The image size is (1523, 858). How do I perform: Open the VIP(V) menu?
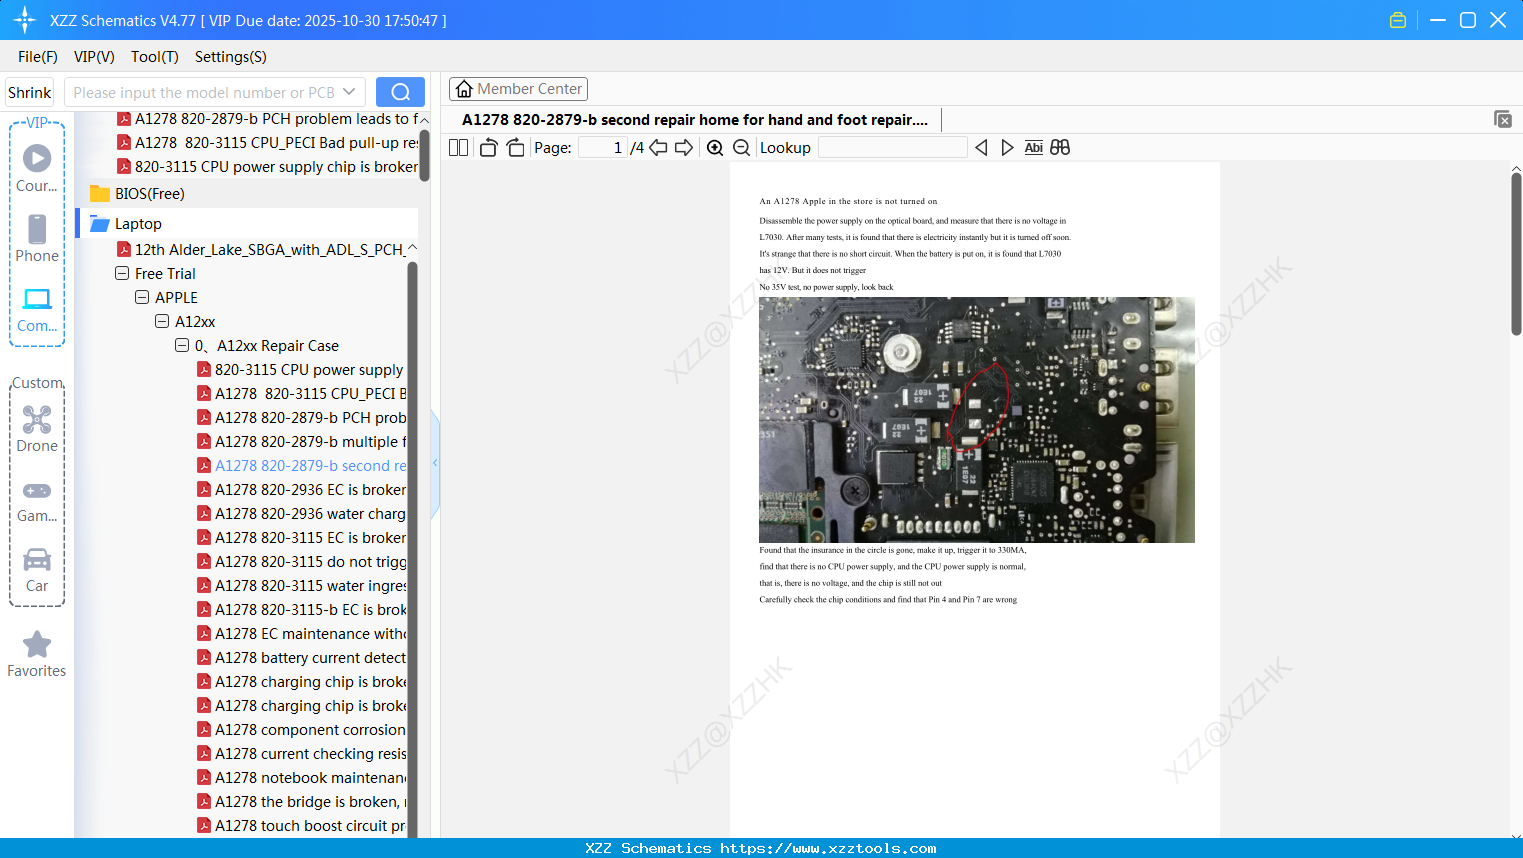[x=94, y=57]
